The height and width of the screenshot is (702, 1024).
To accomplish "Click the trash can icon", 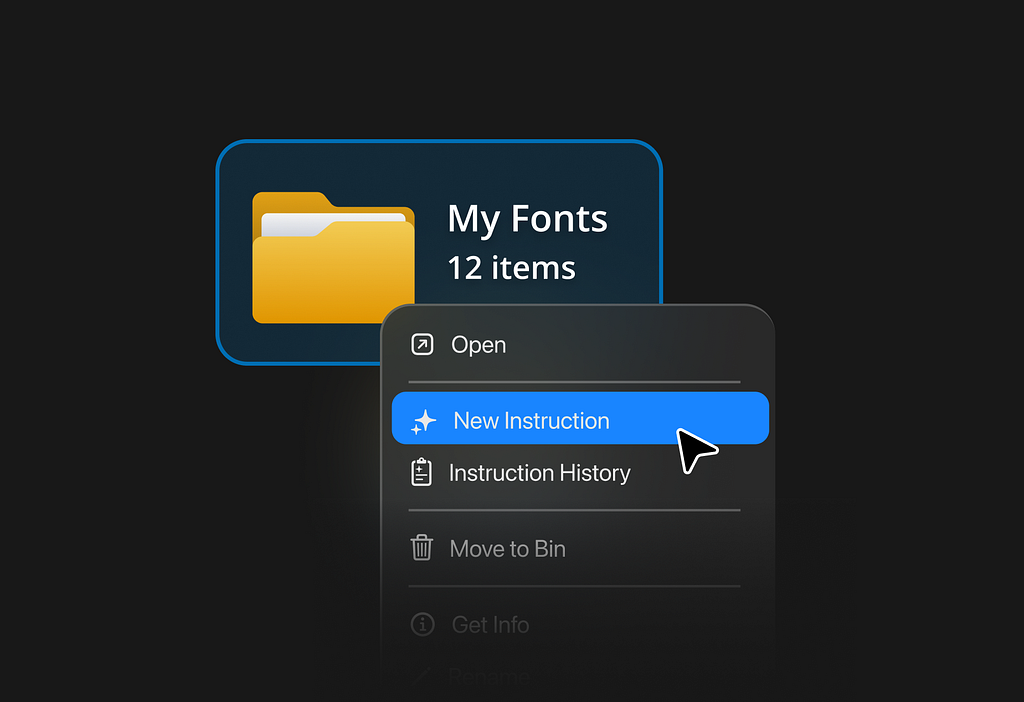I will coord(421,548).
